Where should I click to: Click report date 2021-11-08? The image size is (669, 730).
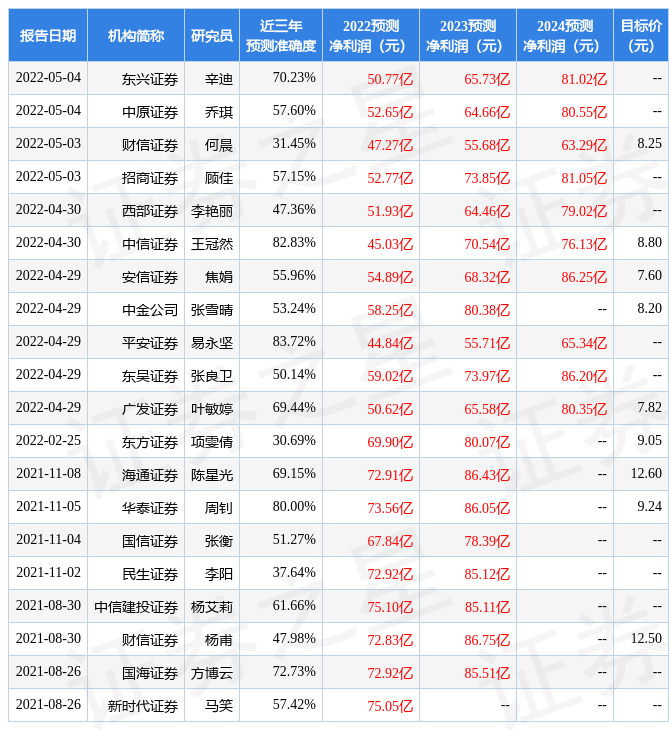48,473
